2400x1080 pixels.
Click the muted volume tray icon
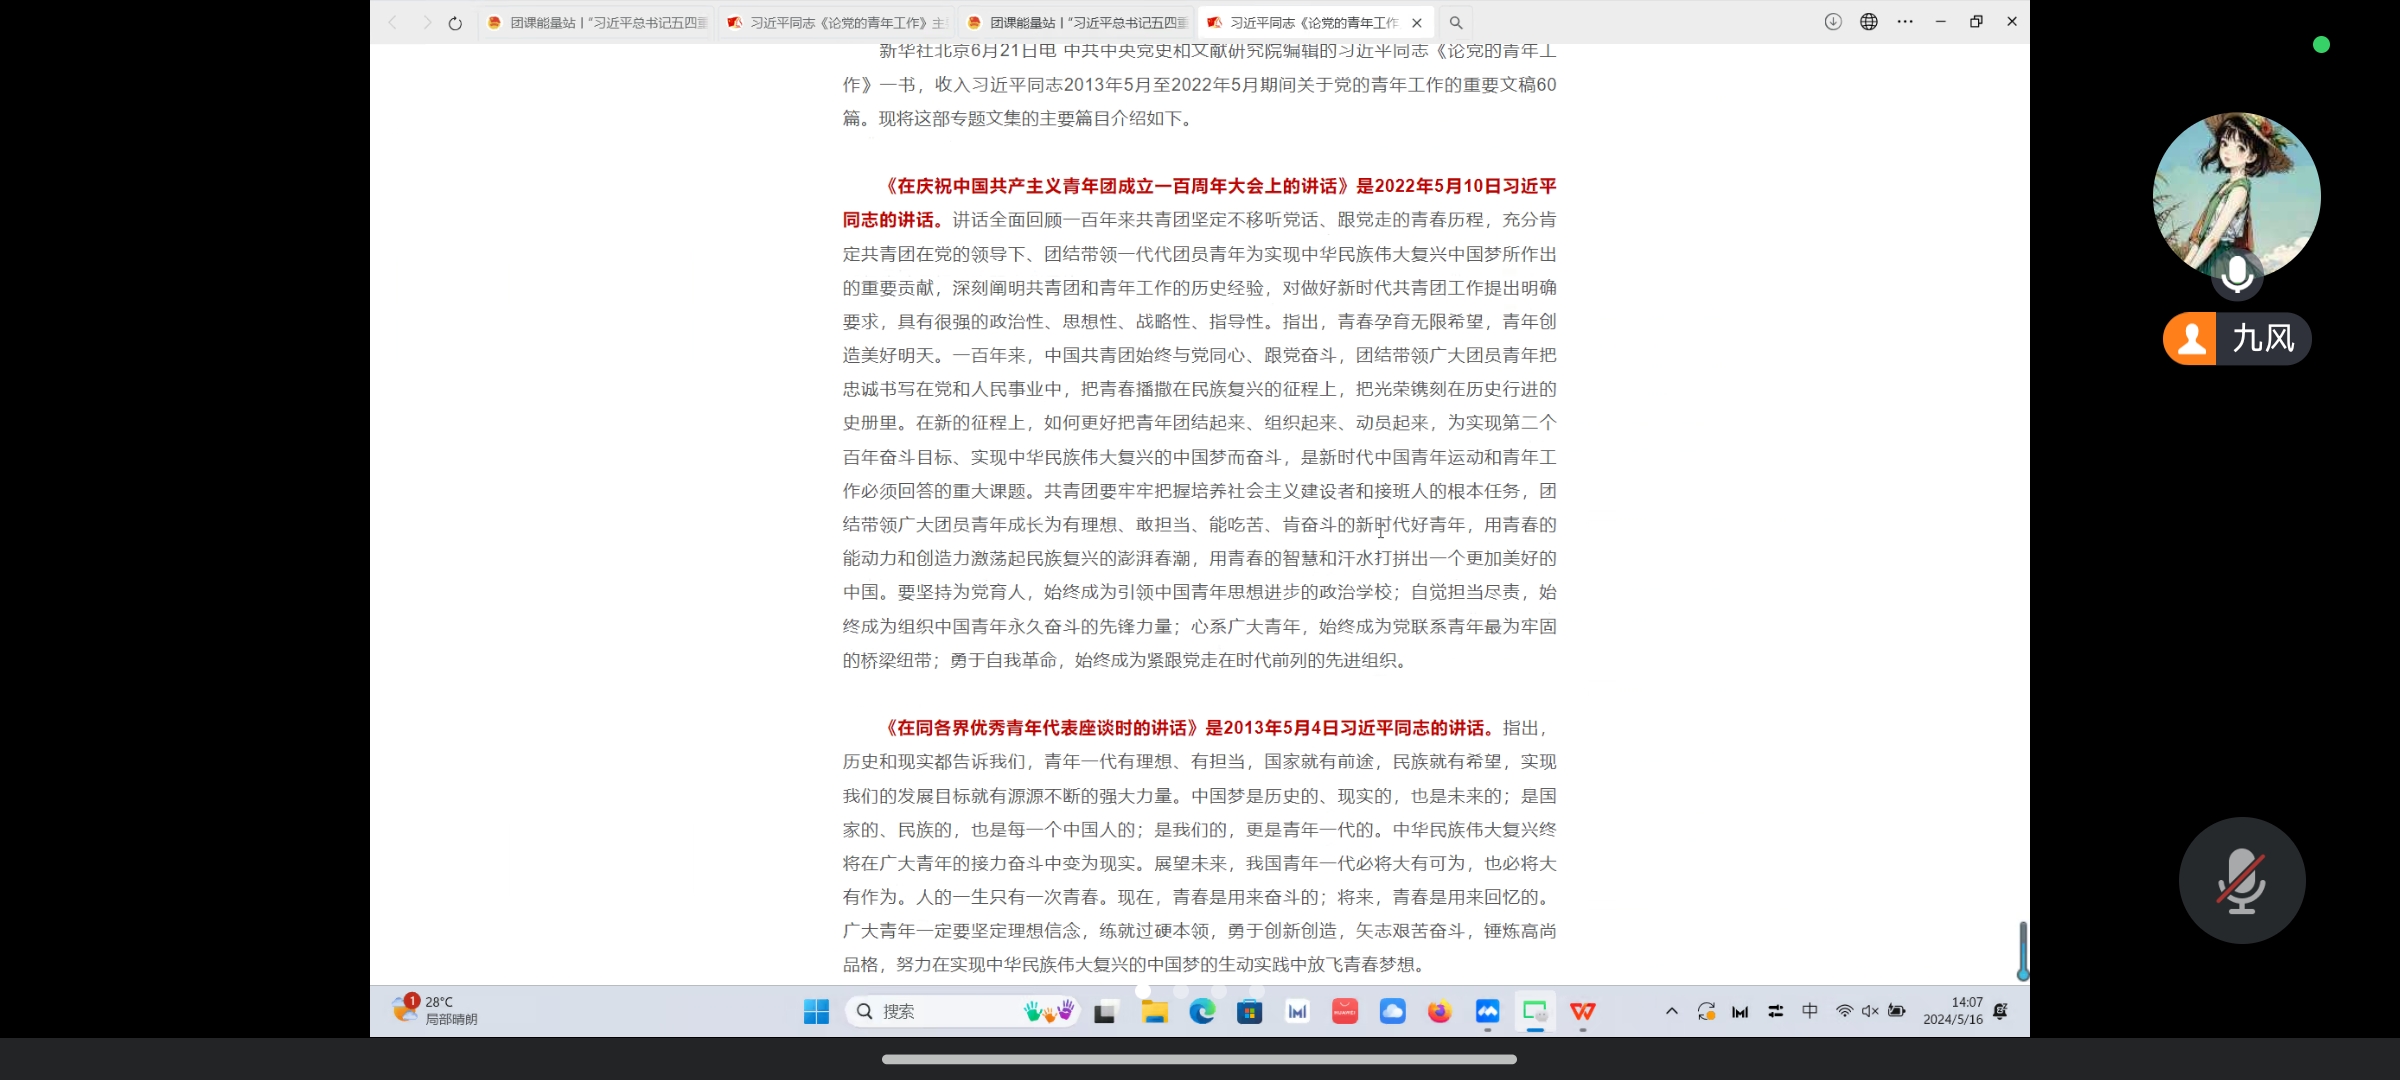[1870, 1011]
